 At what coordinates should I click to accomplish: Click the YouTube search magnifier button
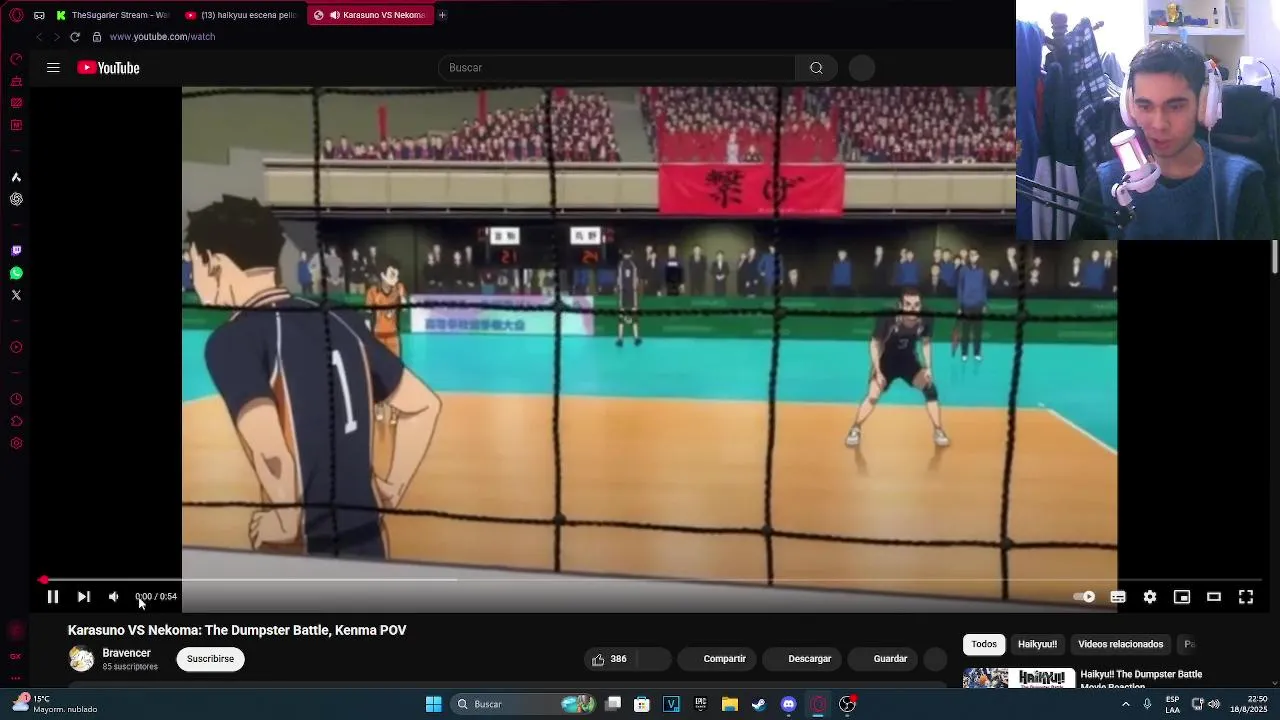817,68
